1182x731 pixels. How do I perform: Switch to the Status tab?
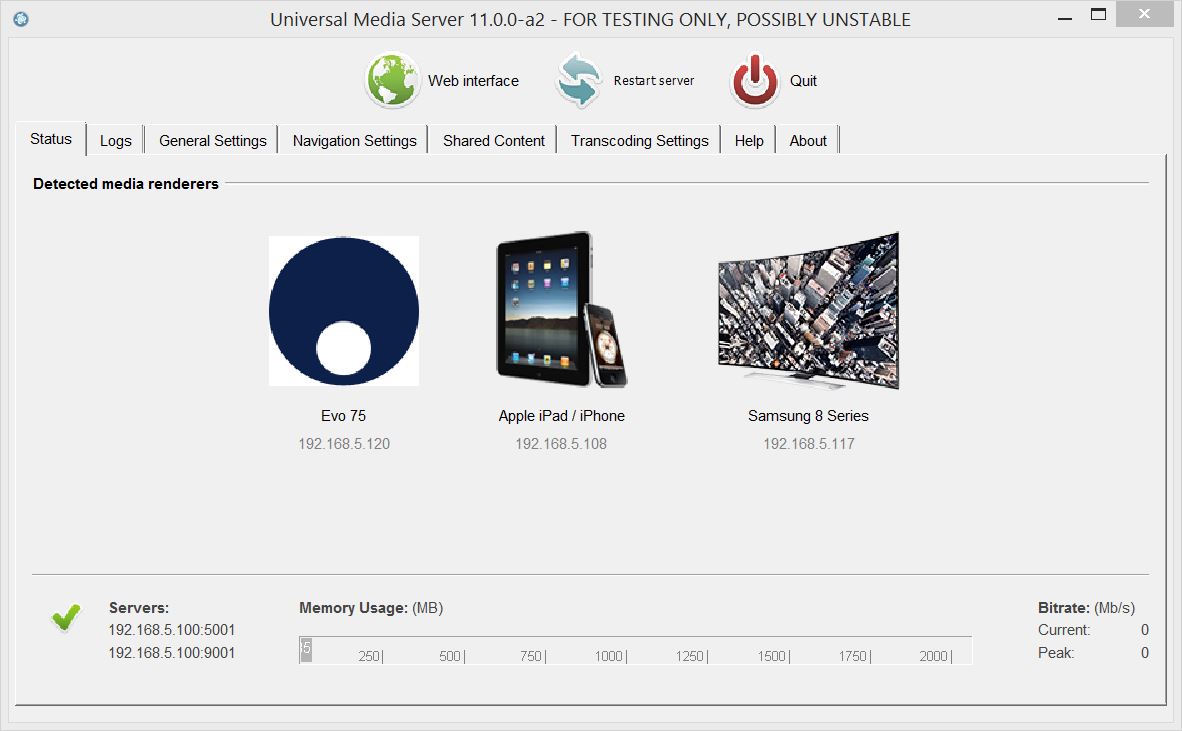click(51, 139)
